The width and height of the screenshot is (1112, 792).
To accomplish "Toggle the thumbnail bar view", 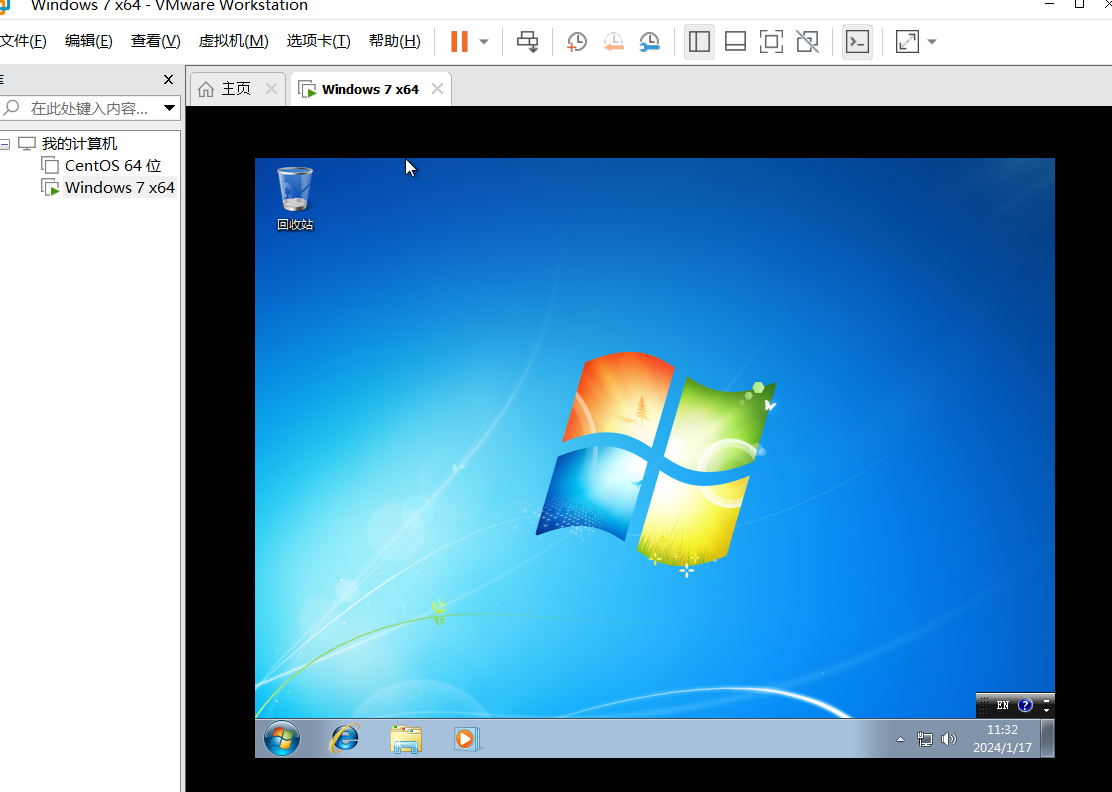I will click(x=735, y=42).
